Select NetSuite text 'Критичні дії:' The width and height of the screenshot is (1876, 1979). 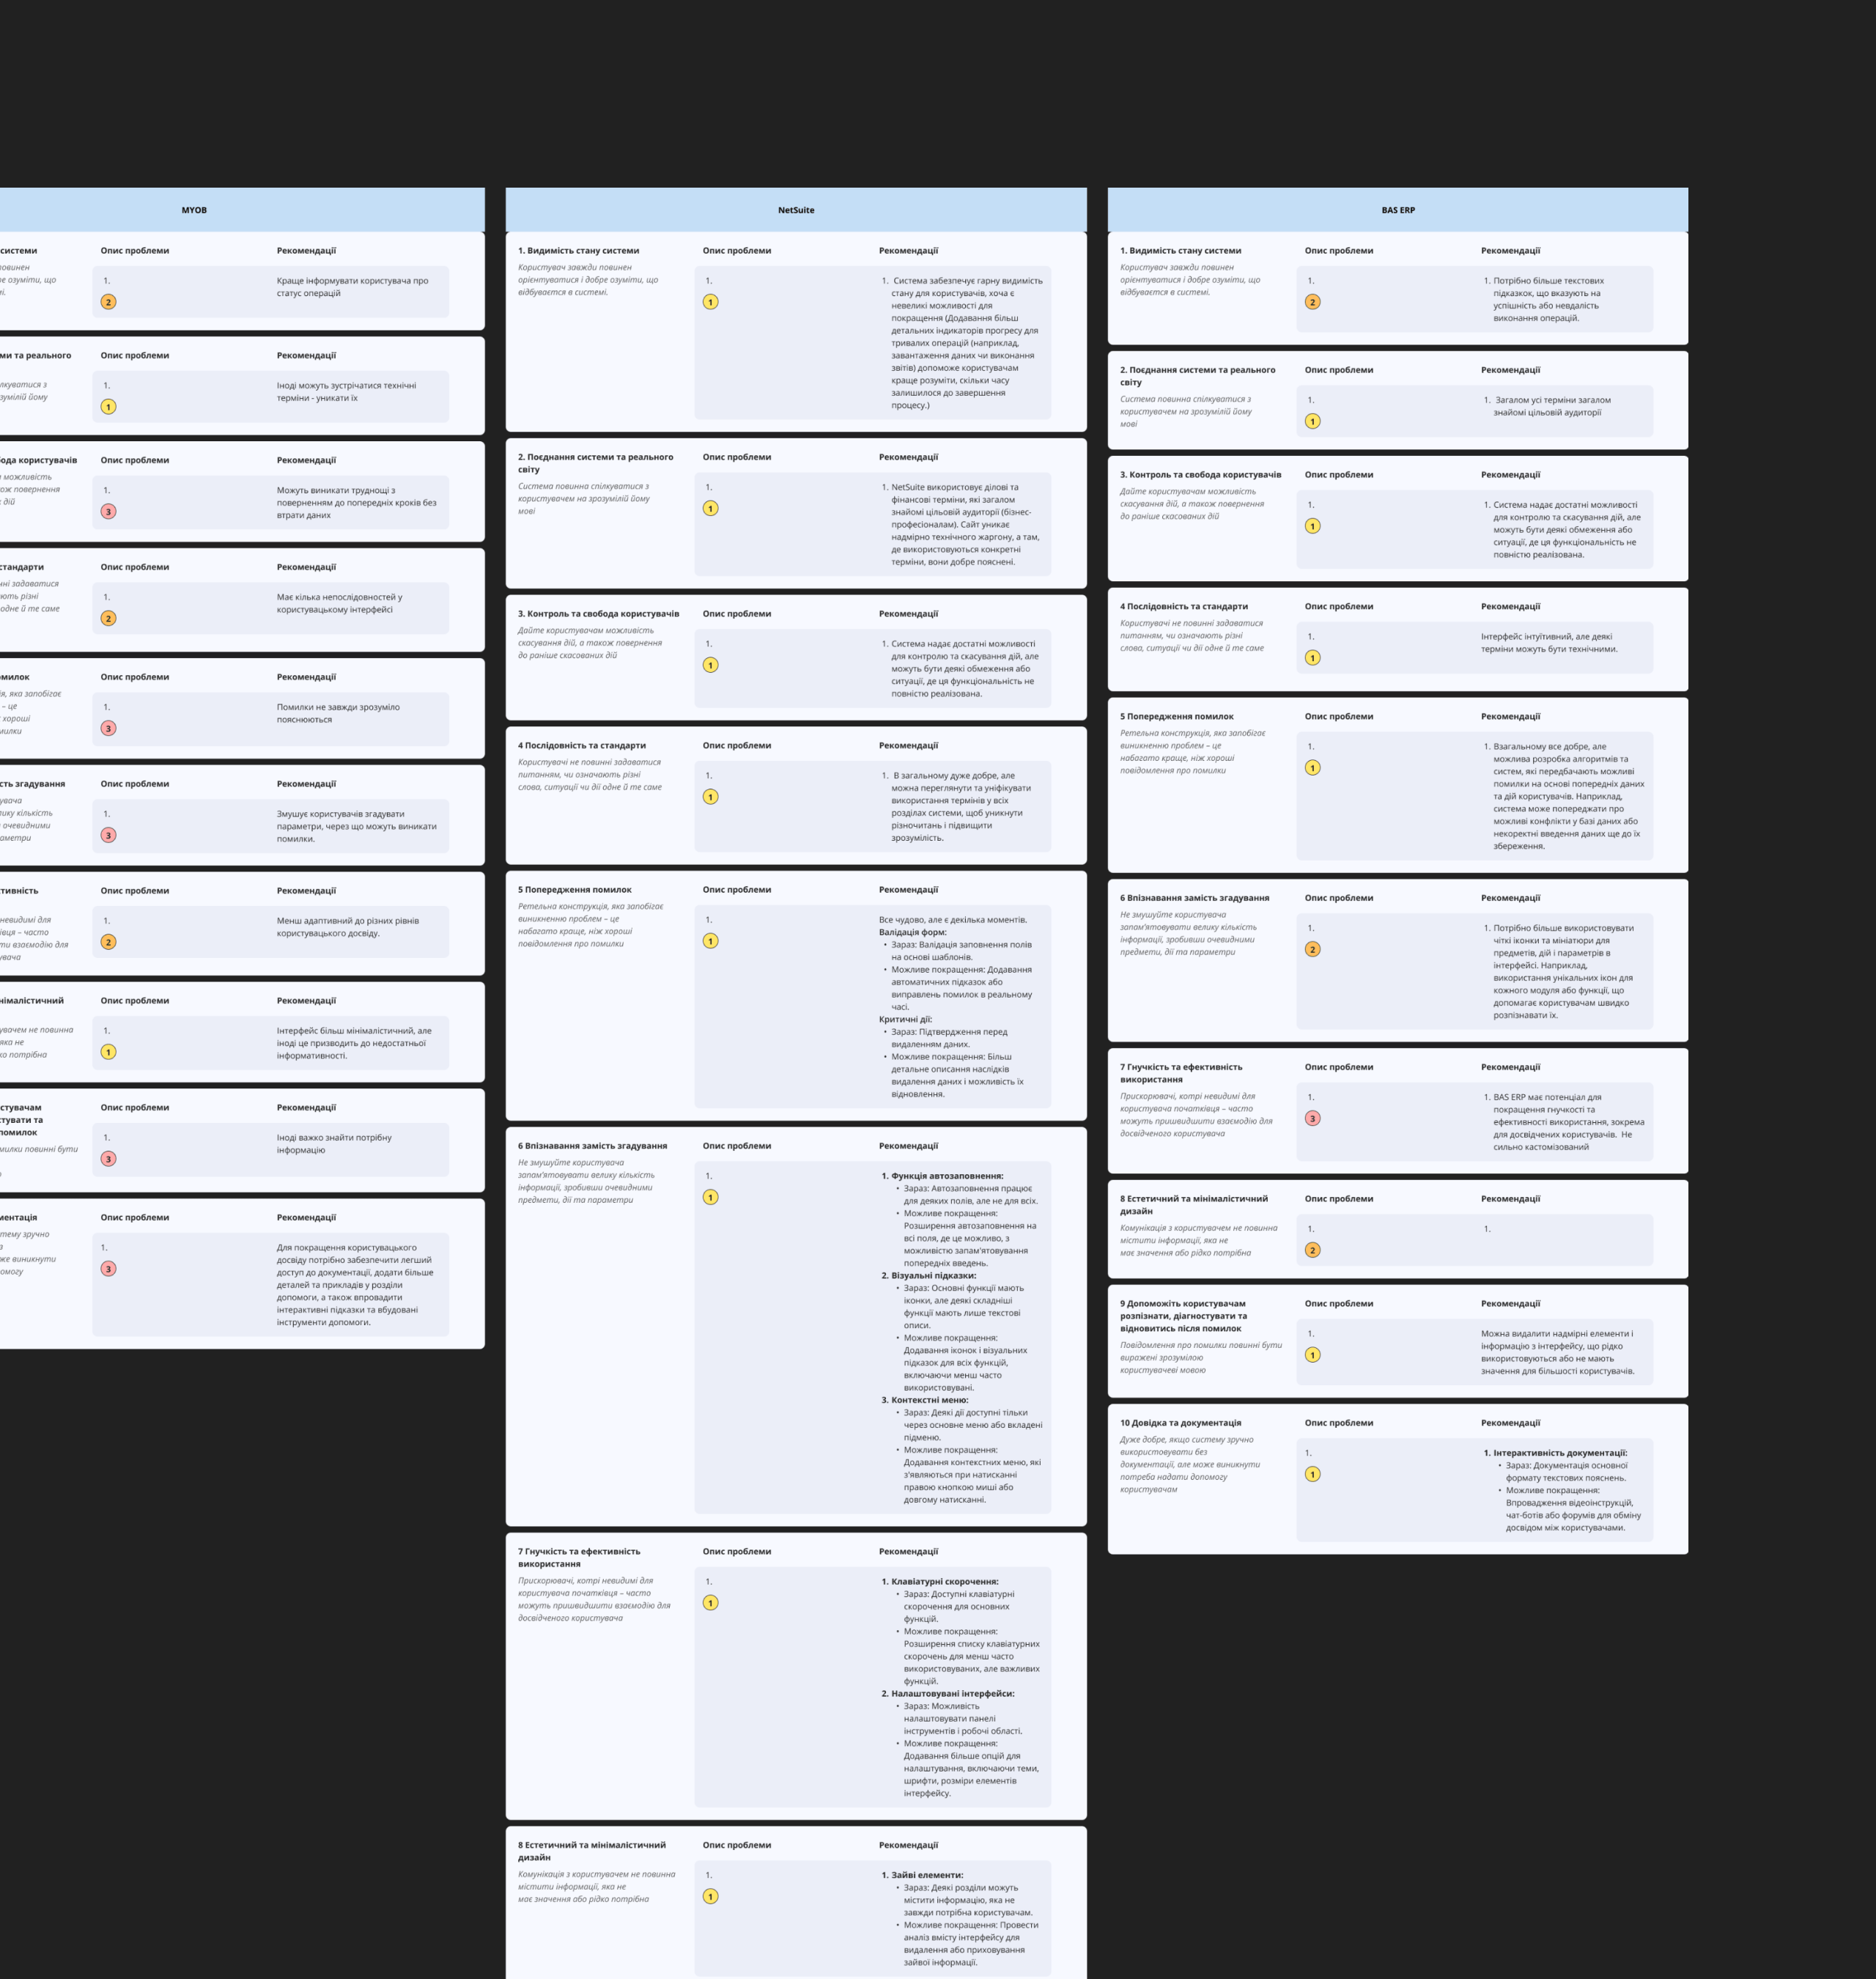coord(905,1020)
